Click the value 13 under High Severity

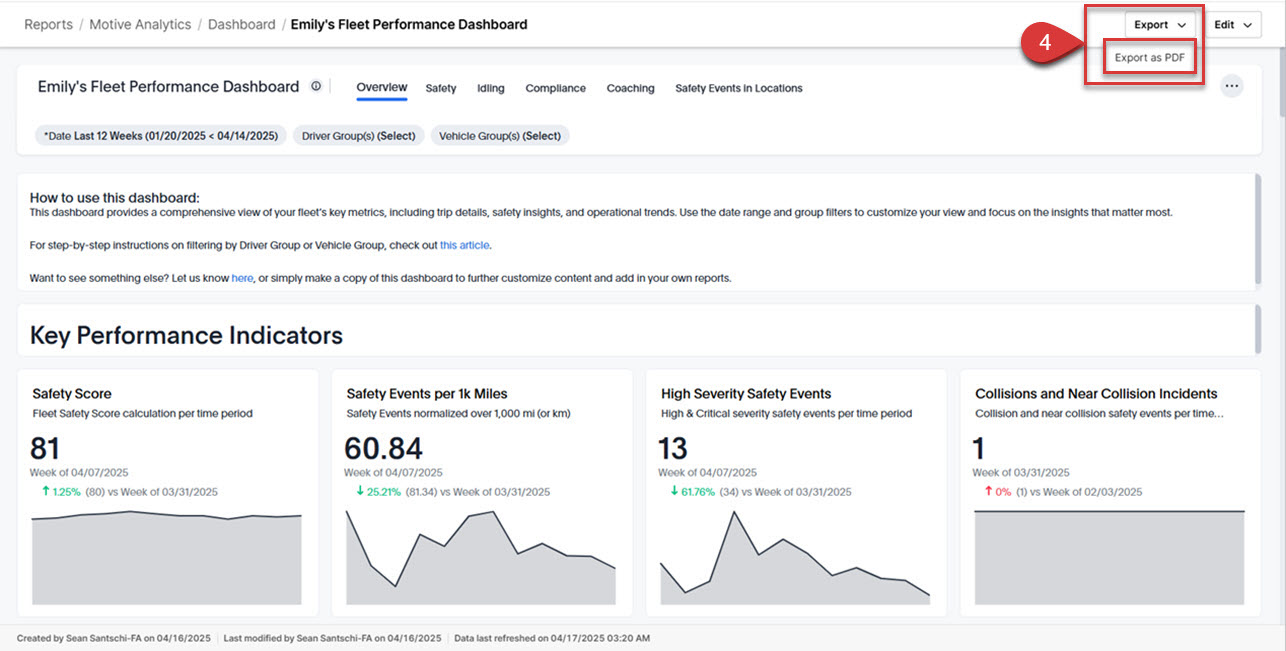tap(673, 448)
